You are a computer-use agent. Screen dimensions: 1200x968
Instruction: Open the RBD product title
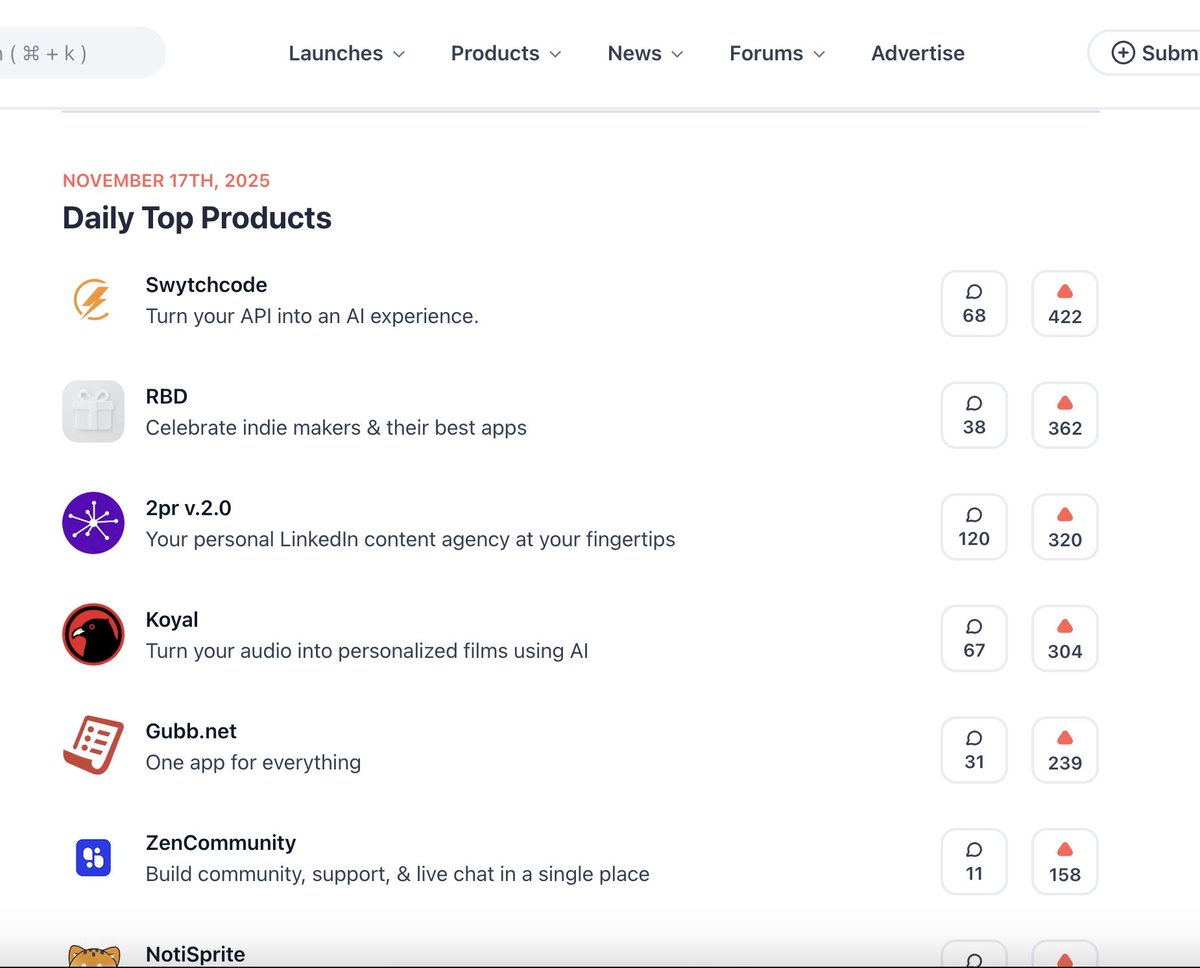coord(166,397)
